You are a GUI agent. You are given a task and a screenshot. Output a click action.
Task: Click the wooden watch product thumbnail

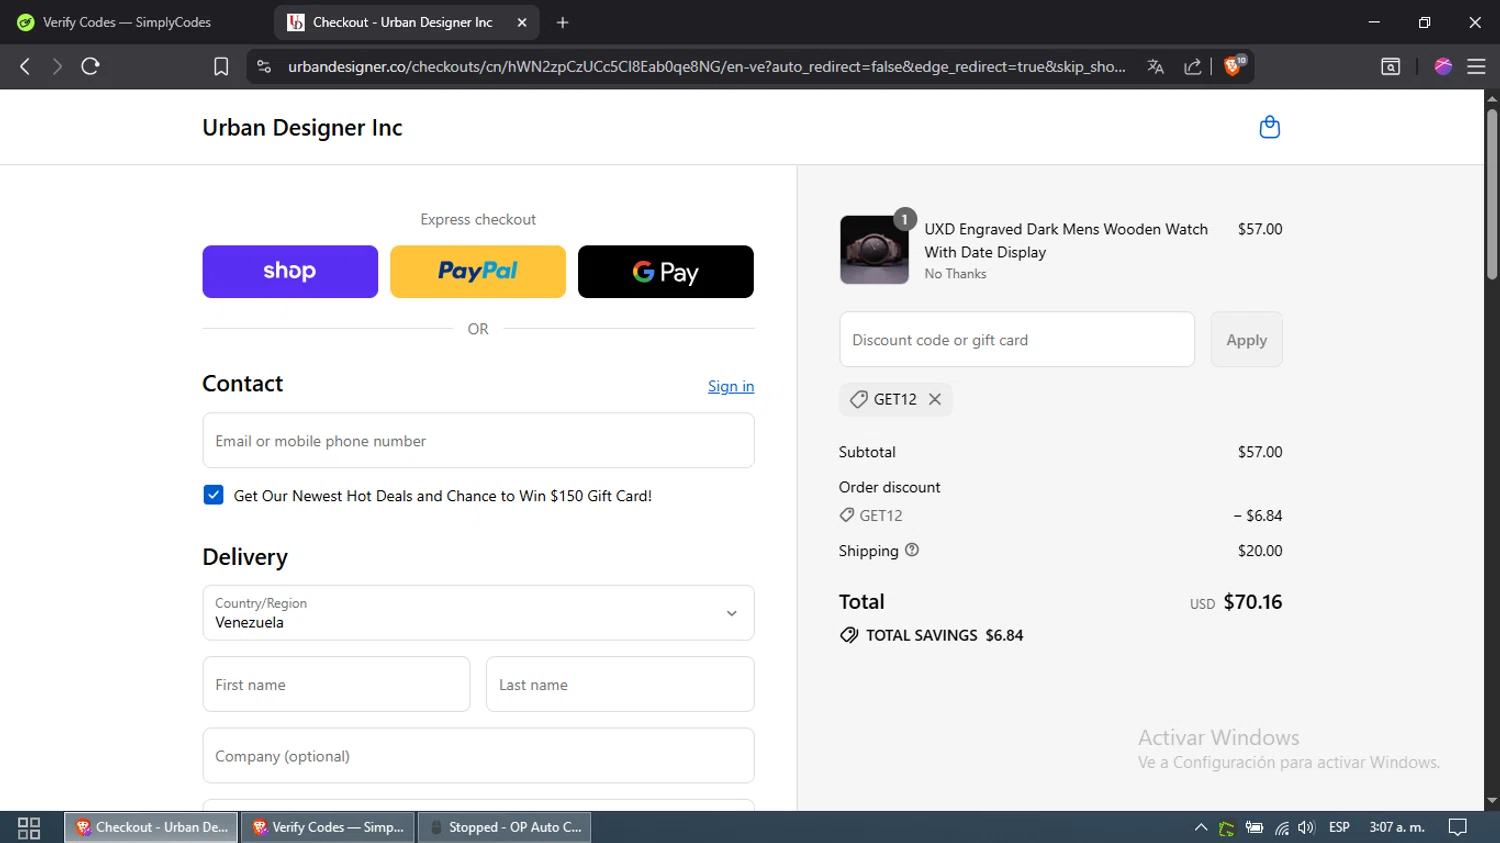click(x=874, y=250)
